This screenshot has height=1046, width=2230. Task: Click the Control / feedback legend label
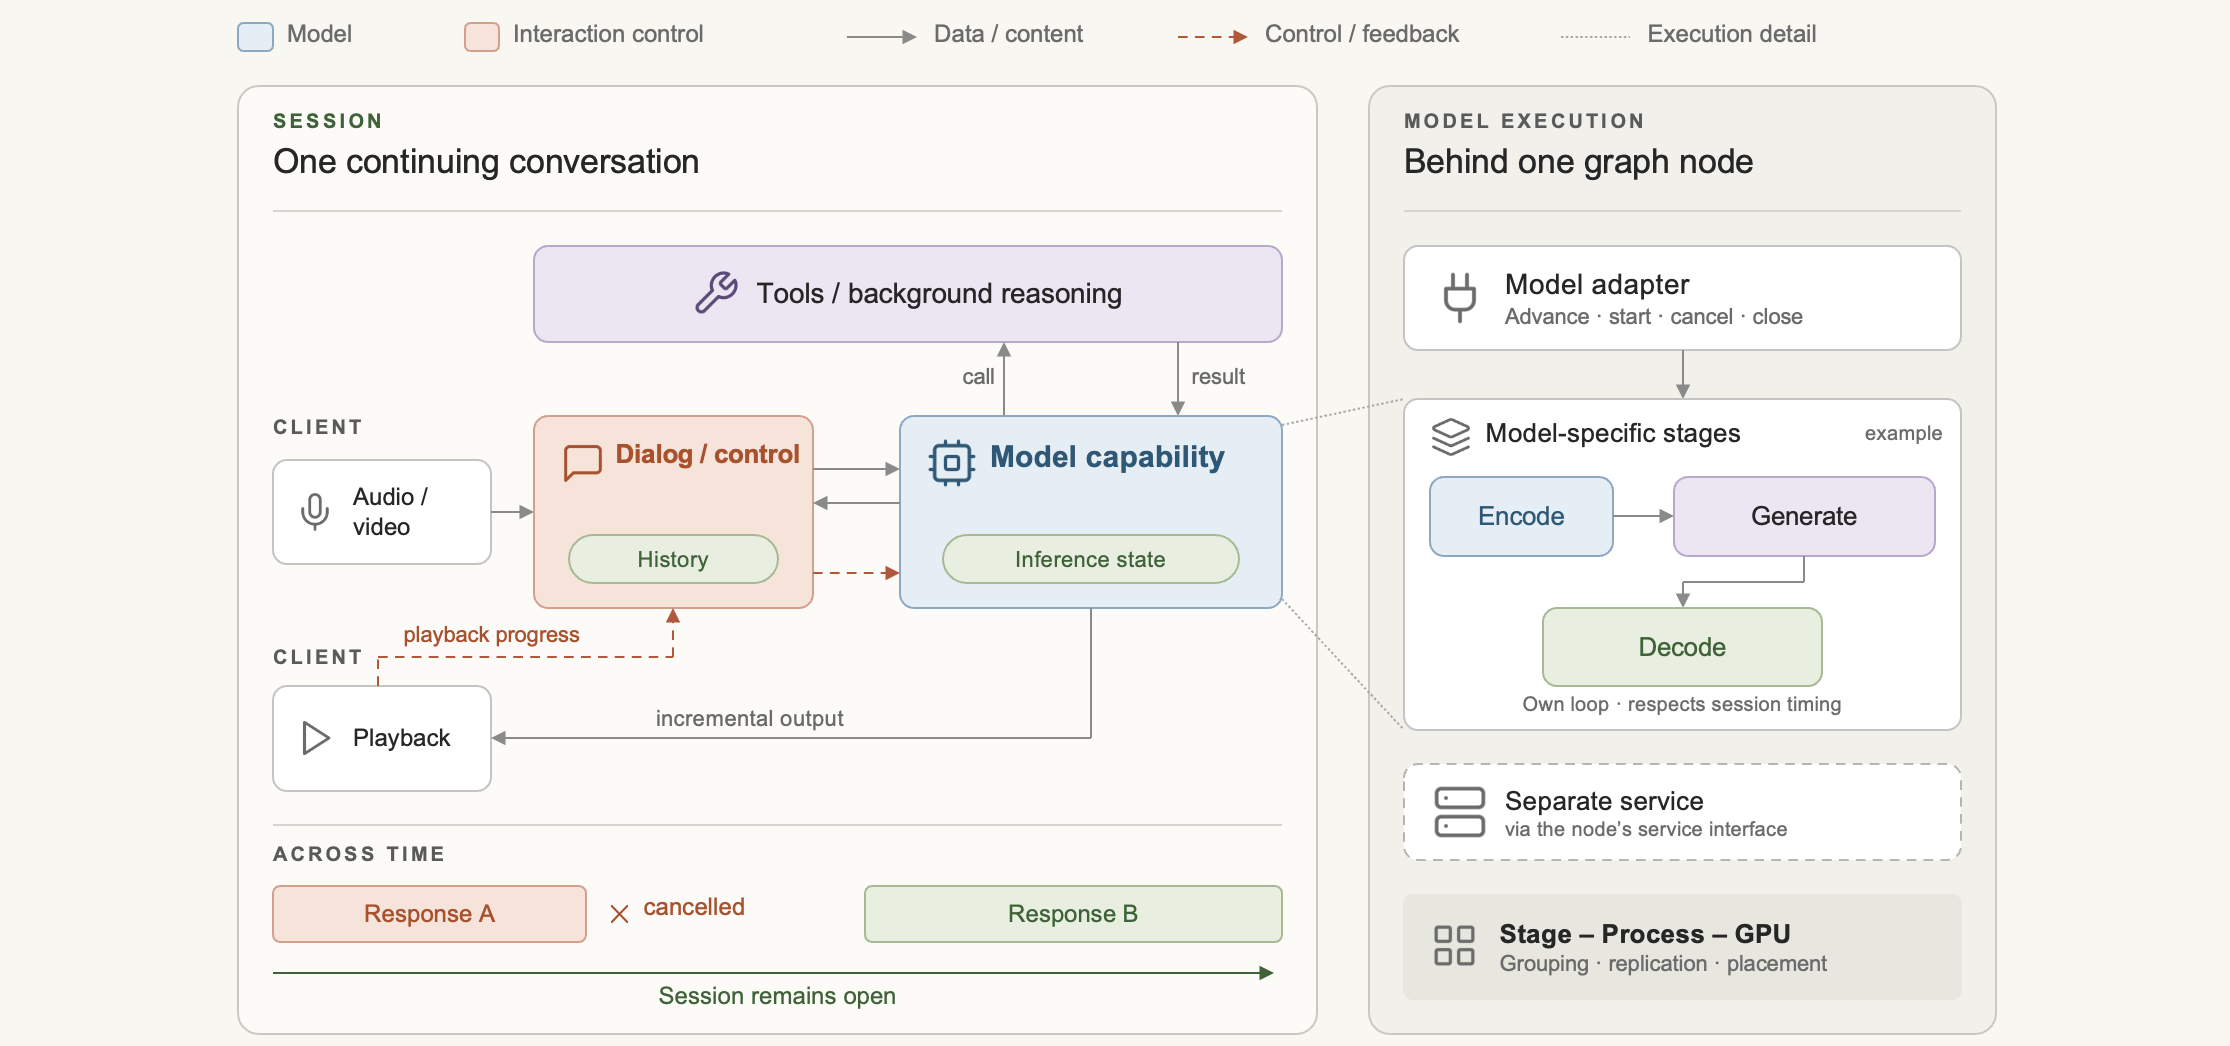pyautogui.click(x=1362, y=34)
